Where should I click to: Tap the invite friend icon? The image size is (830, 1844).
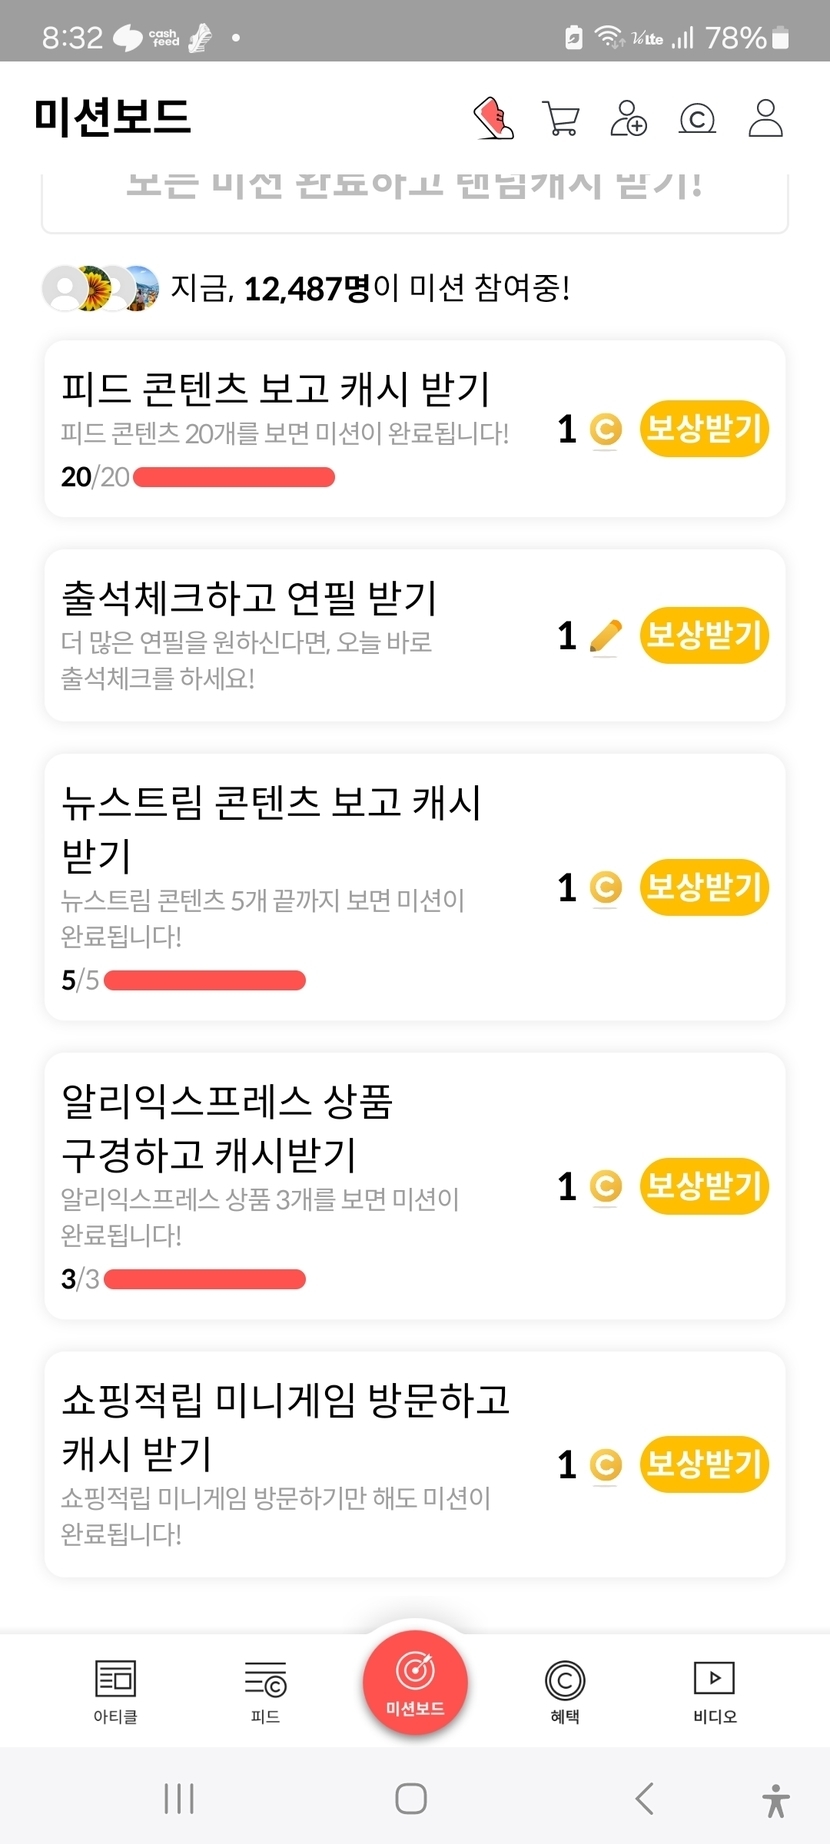pyautogui.click(x=629, y=118)
